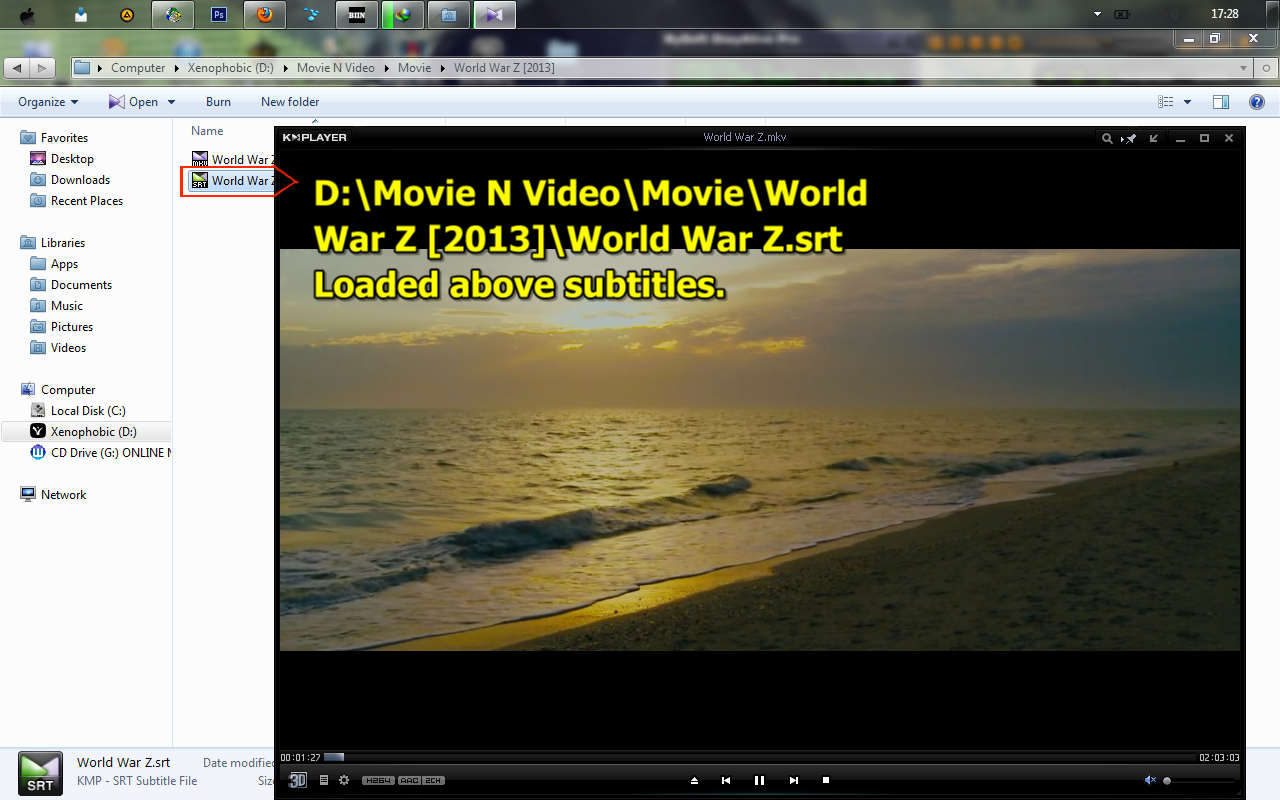Open the Apple logo start button
This screenshot has width=1280, height=800.
(x=28, y=15)
